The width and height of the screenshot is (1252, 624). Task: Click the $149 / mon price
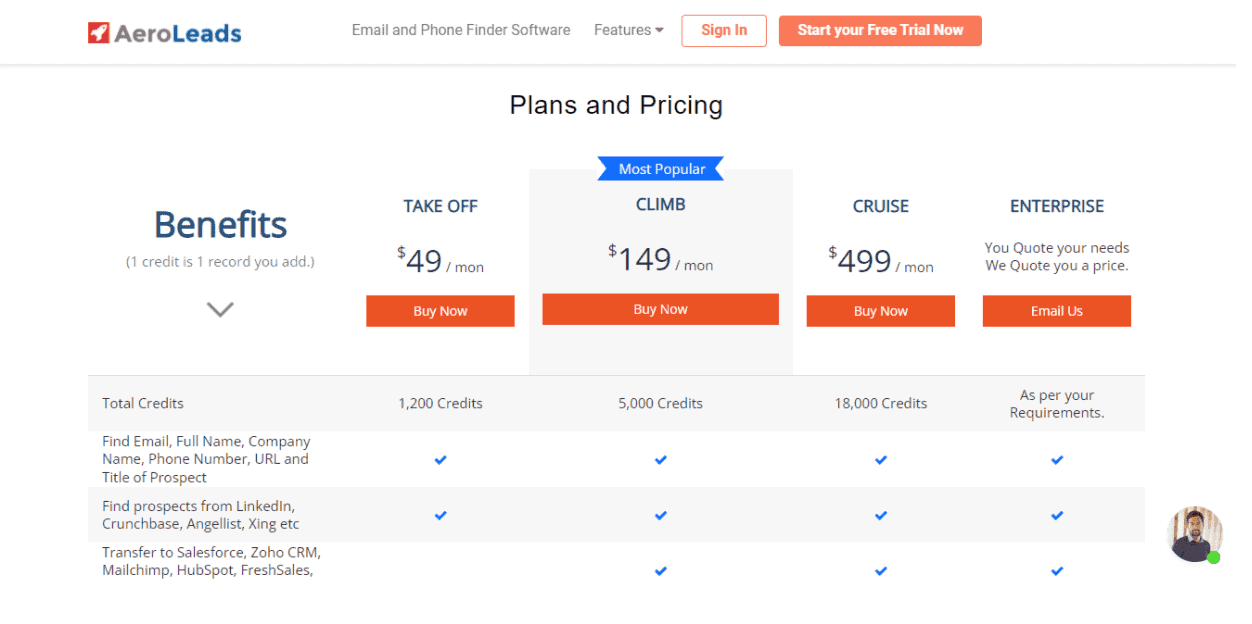point(660,259)
